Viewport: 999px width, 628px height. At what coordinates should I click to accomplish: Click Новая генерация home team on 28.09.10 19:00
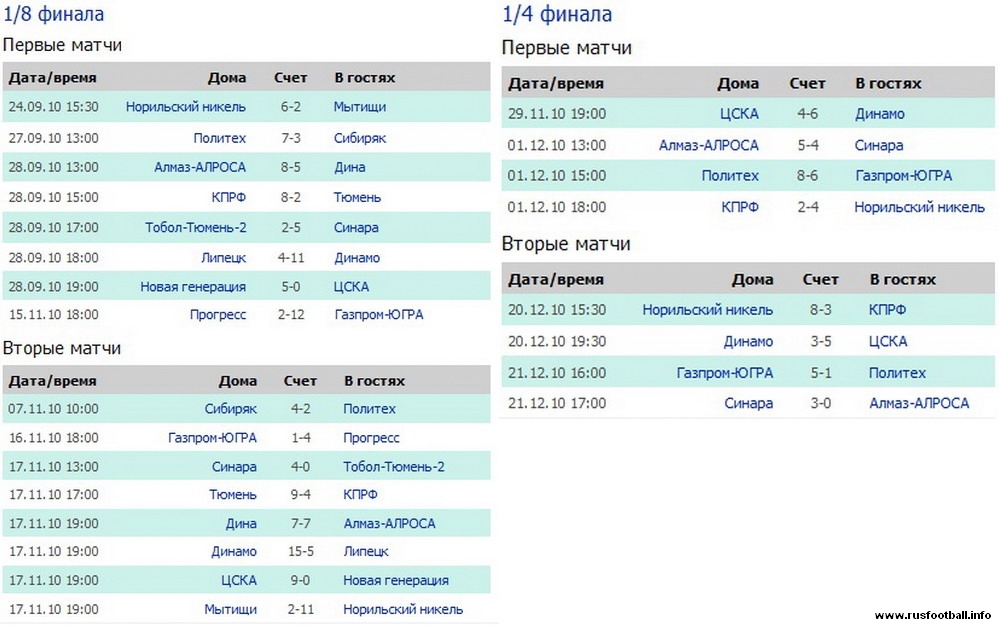coord(192,287)
